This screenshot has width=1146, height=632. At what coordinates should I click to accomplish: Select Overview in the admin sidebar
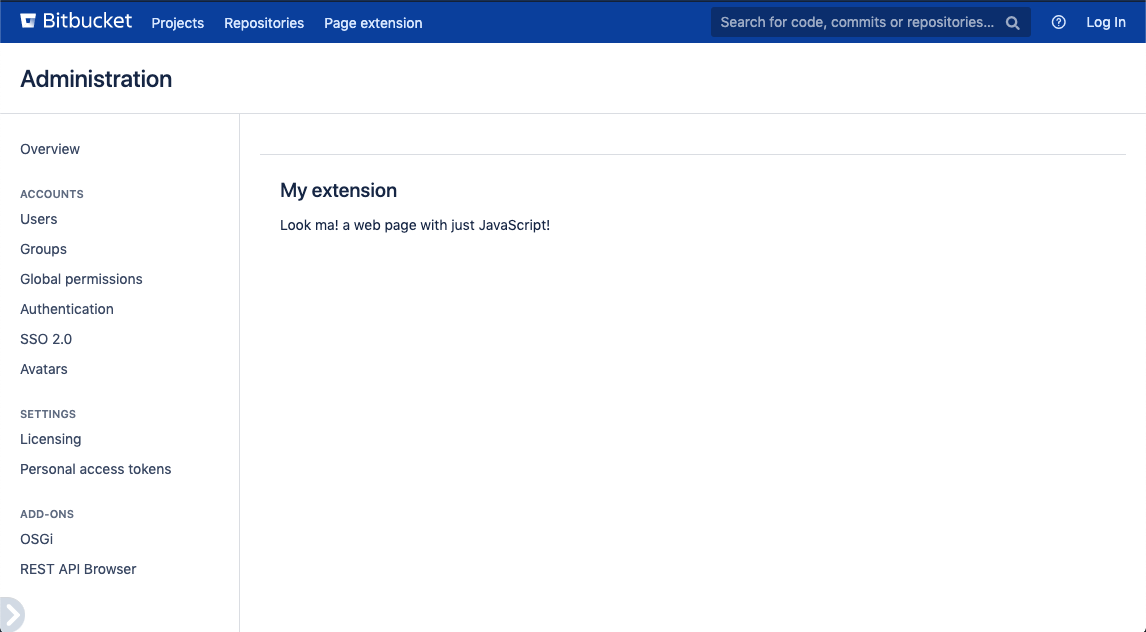[49, 148]
